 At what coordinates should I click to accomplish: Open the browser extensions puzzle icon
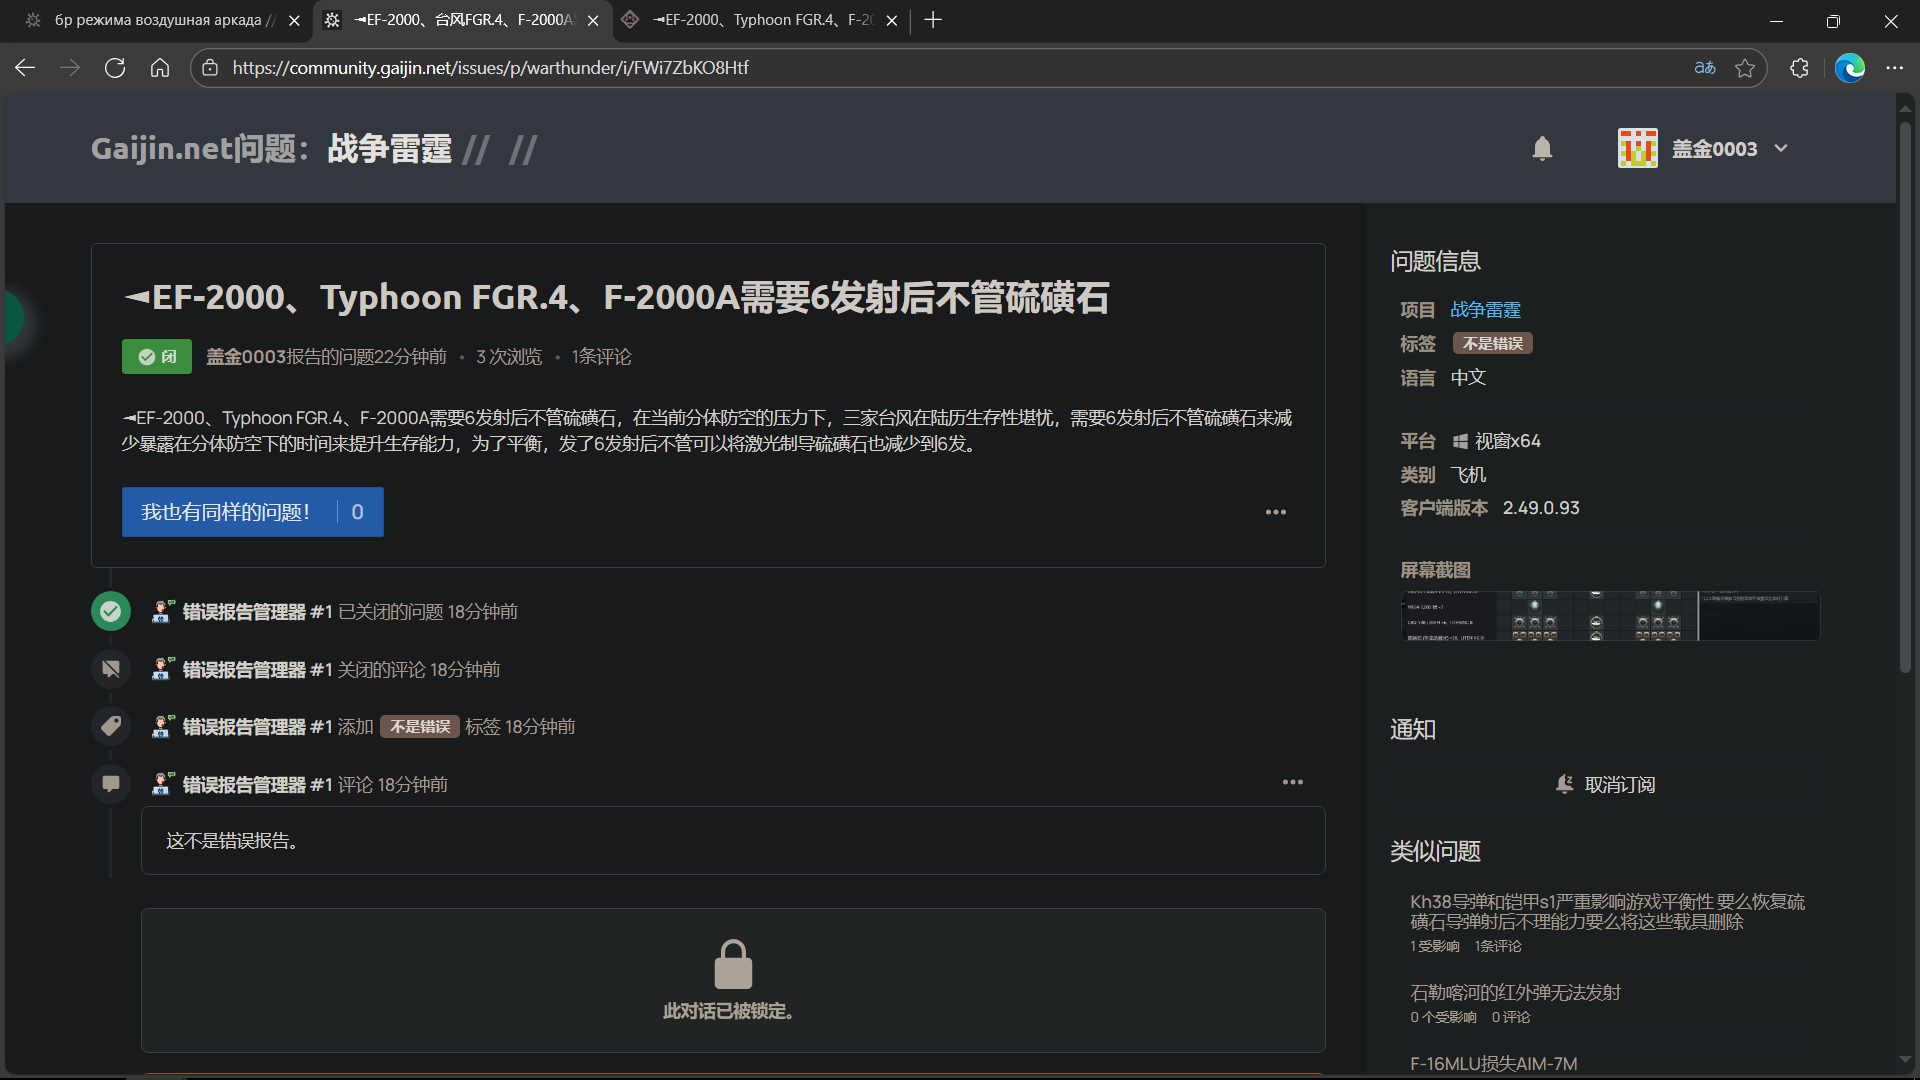[x=1799, y=68]
